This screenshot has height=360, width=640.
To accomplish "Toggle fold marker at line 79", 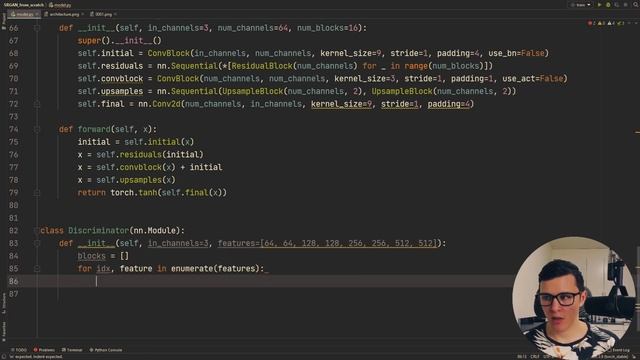I will click(x=37, y=193).
